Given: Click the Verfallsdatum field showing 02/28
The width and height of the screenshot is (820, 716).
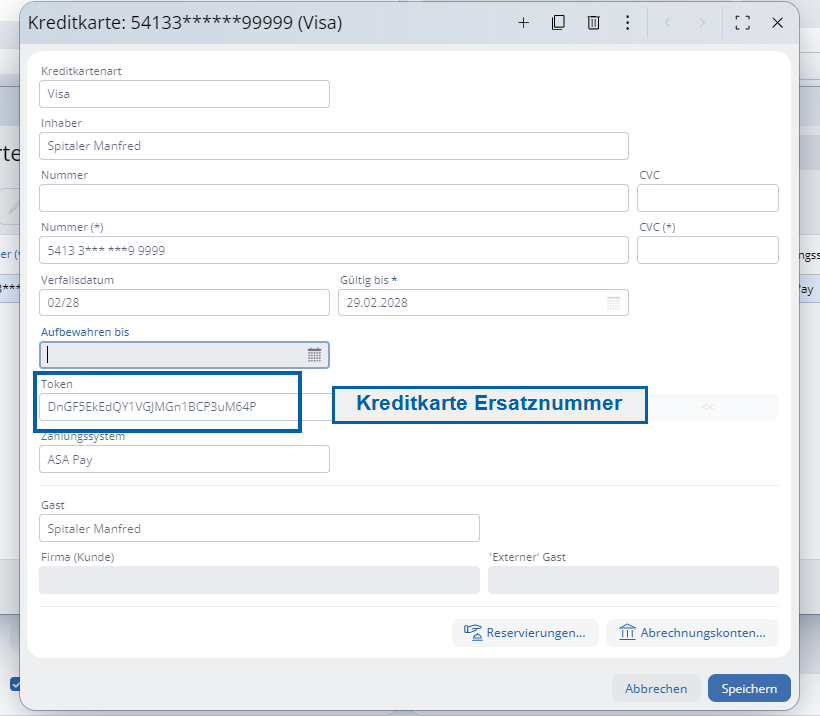Looking at the screenshot, I should pos(184,303).
